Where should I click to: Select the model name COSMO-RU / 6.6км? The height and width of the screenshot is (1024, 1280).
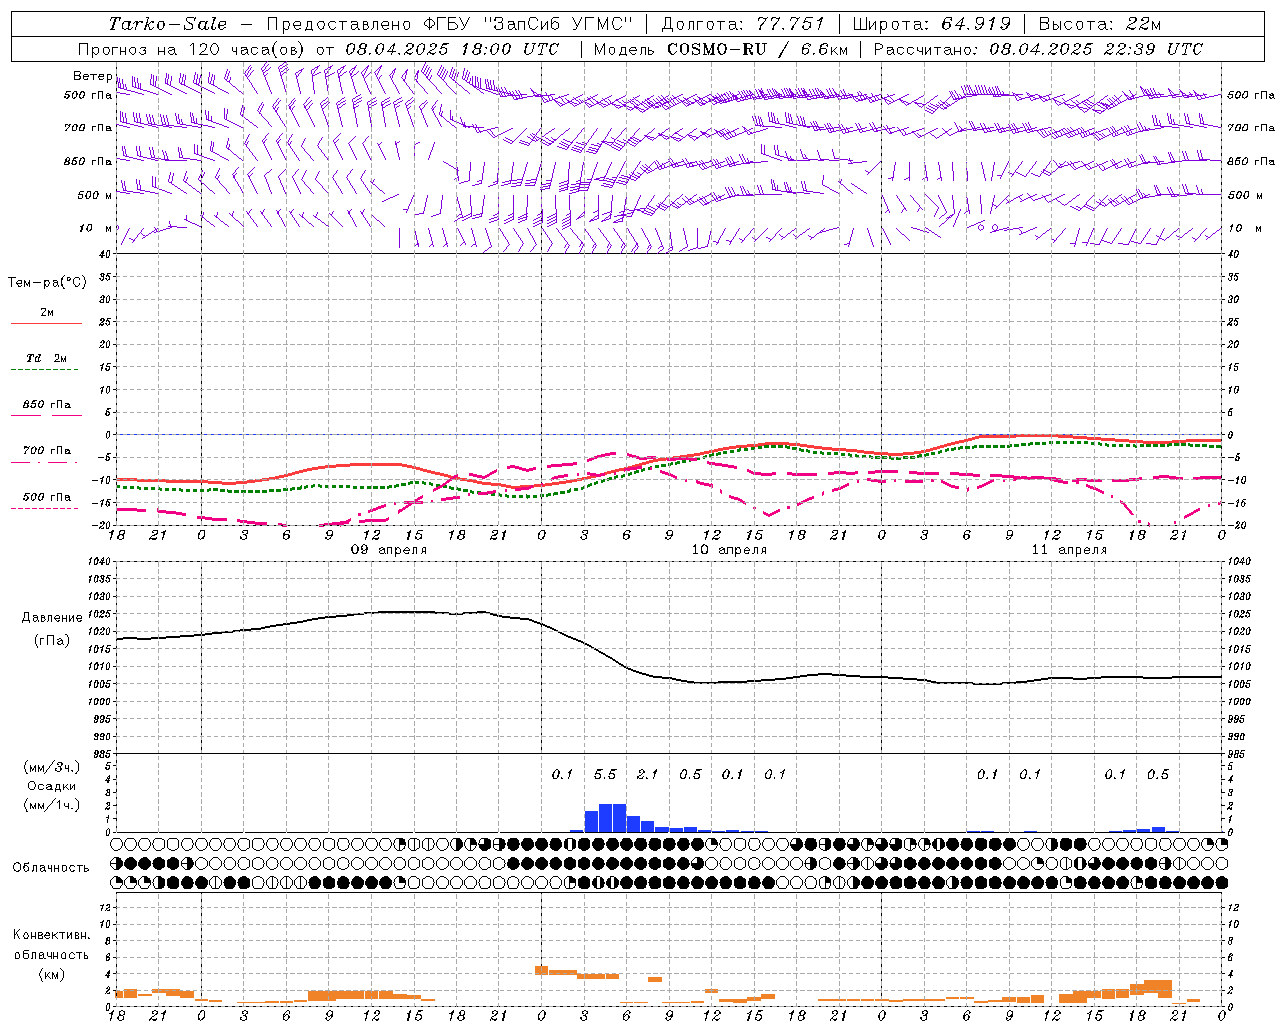757,49
